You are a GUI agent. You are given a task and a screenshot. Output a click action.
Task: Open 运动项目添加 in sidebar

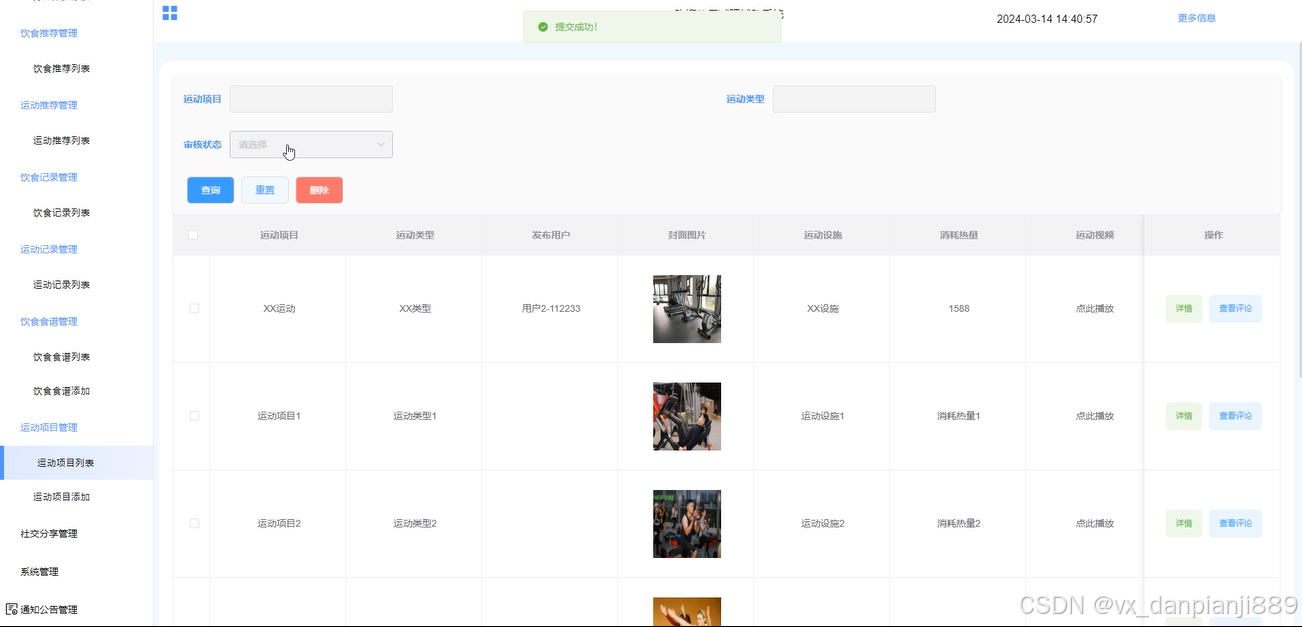tap(62, 497)
